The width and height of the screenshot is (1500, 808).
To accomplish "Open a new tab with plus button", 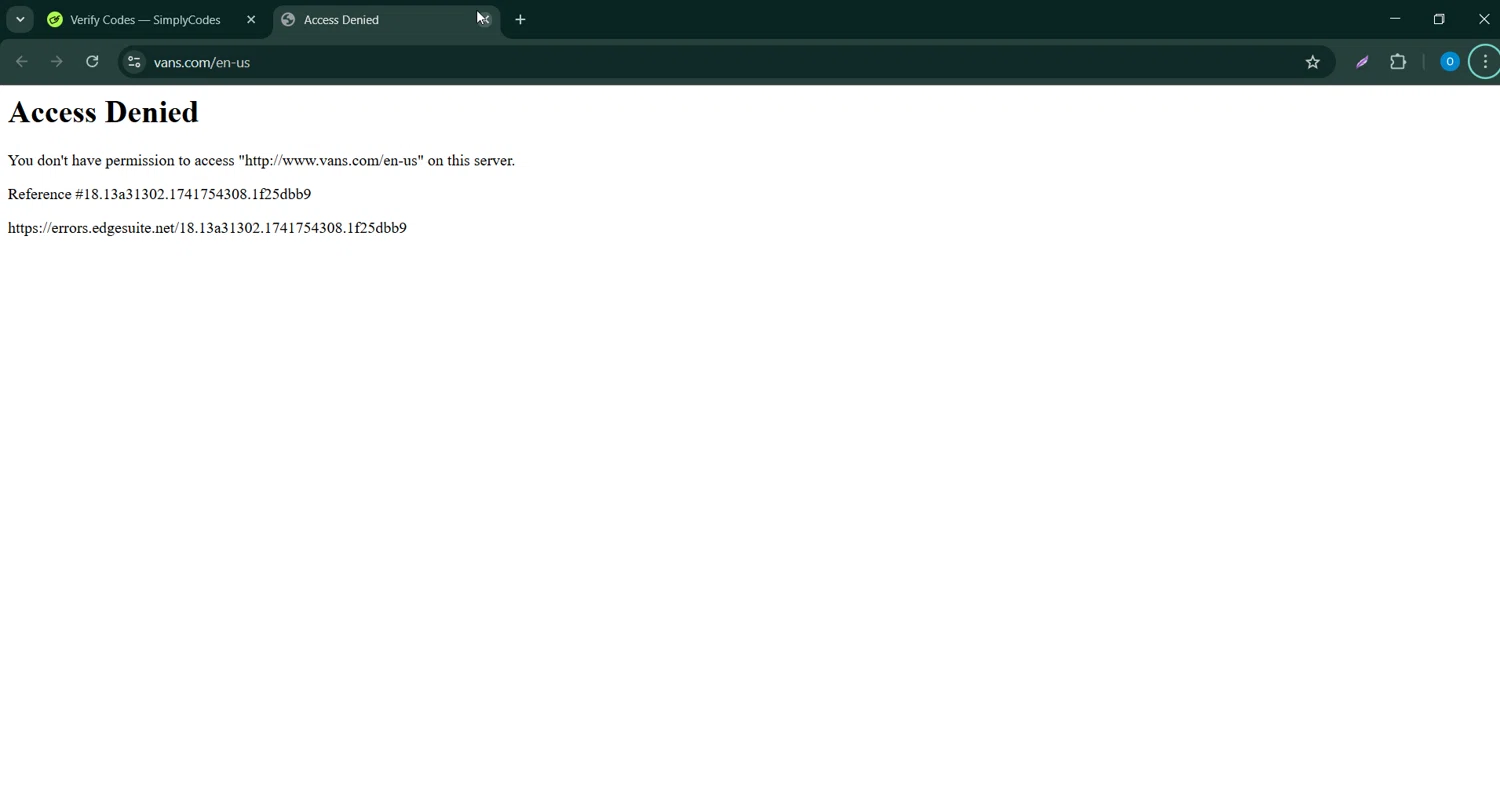I will click(x=520, y=19).
